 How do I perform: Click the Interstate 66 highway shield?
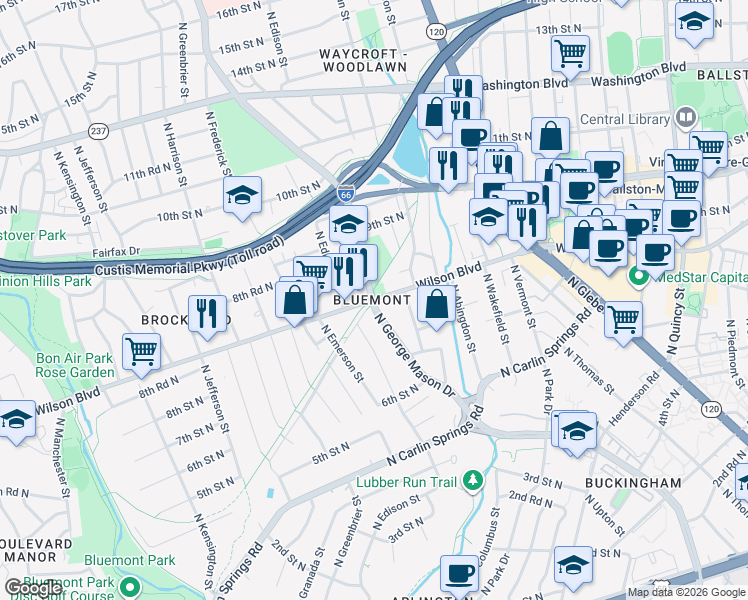(345, 194)
